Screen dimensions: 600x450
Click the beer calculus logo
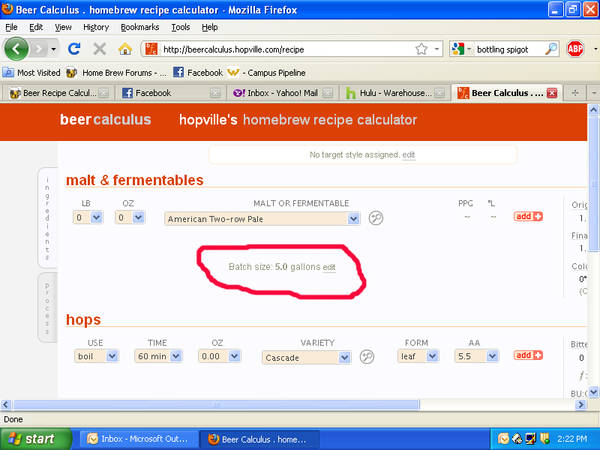click(x=105, y=120)
